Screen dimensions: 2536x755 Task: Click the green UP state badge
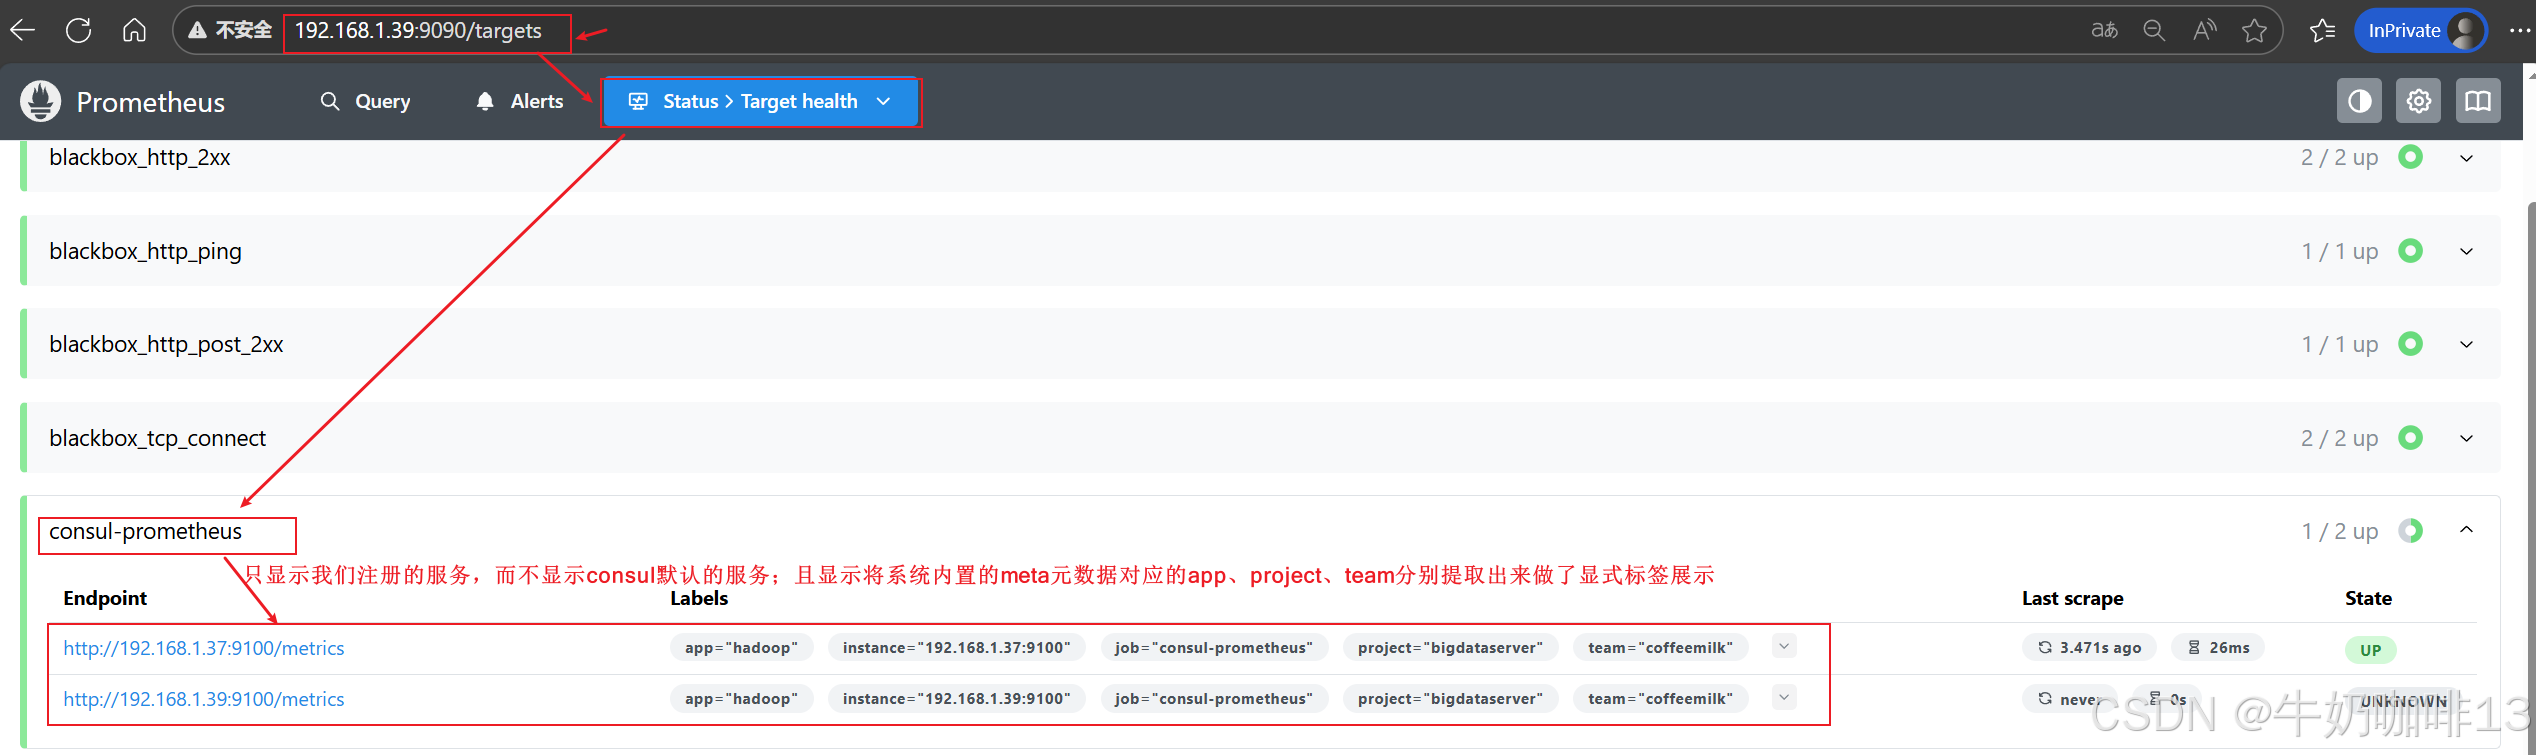(2371, 650)
